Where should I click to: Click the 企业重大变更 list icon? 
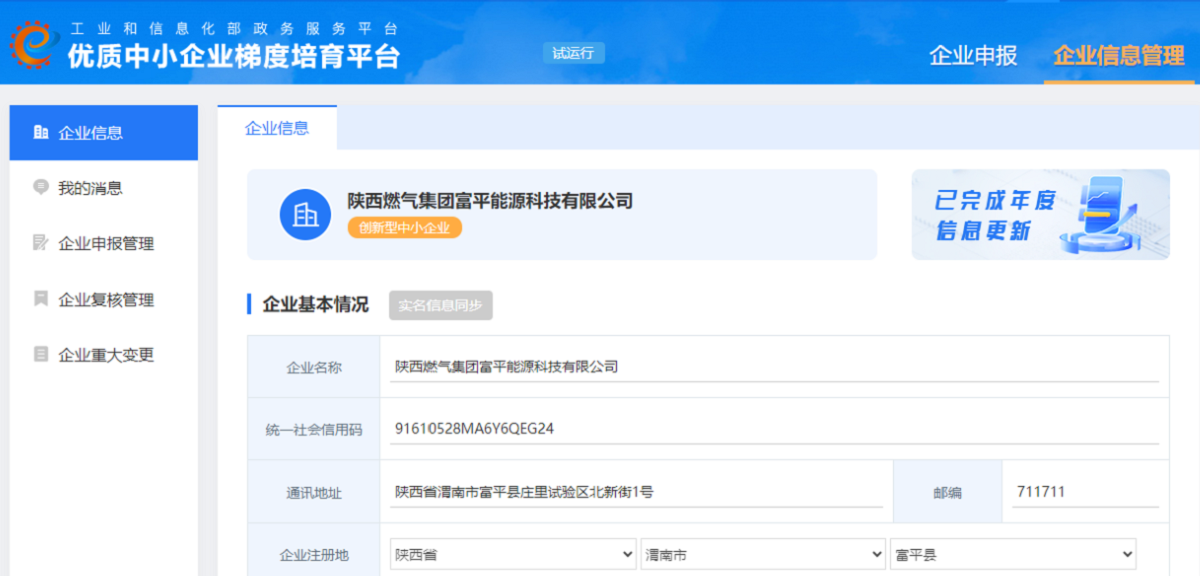coord(41,354)
